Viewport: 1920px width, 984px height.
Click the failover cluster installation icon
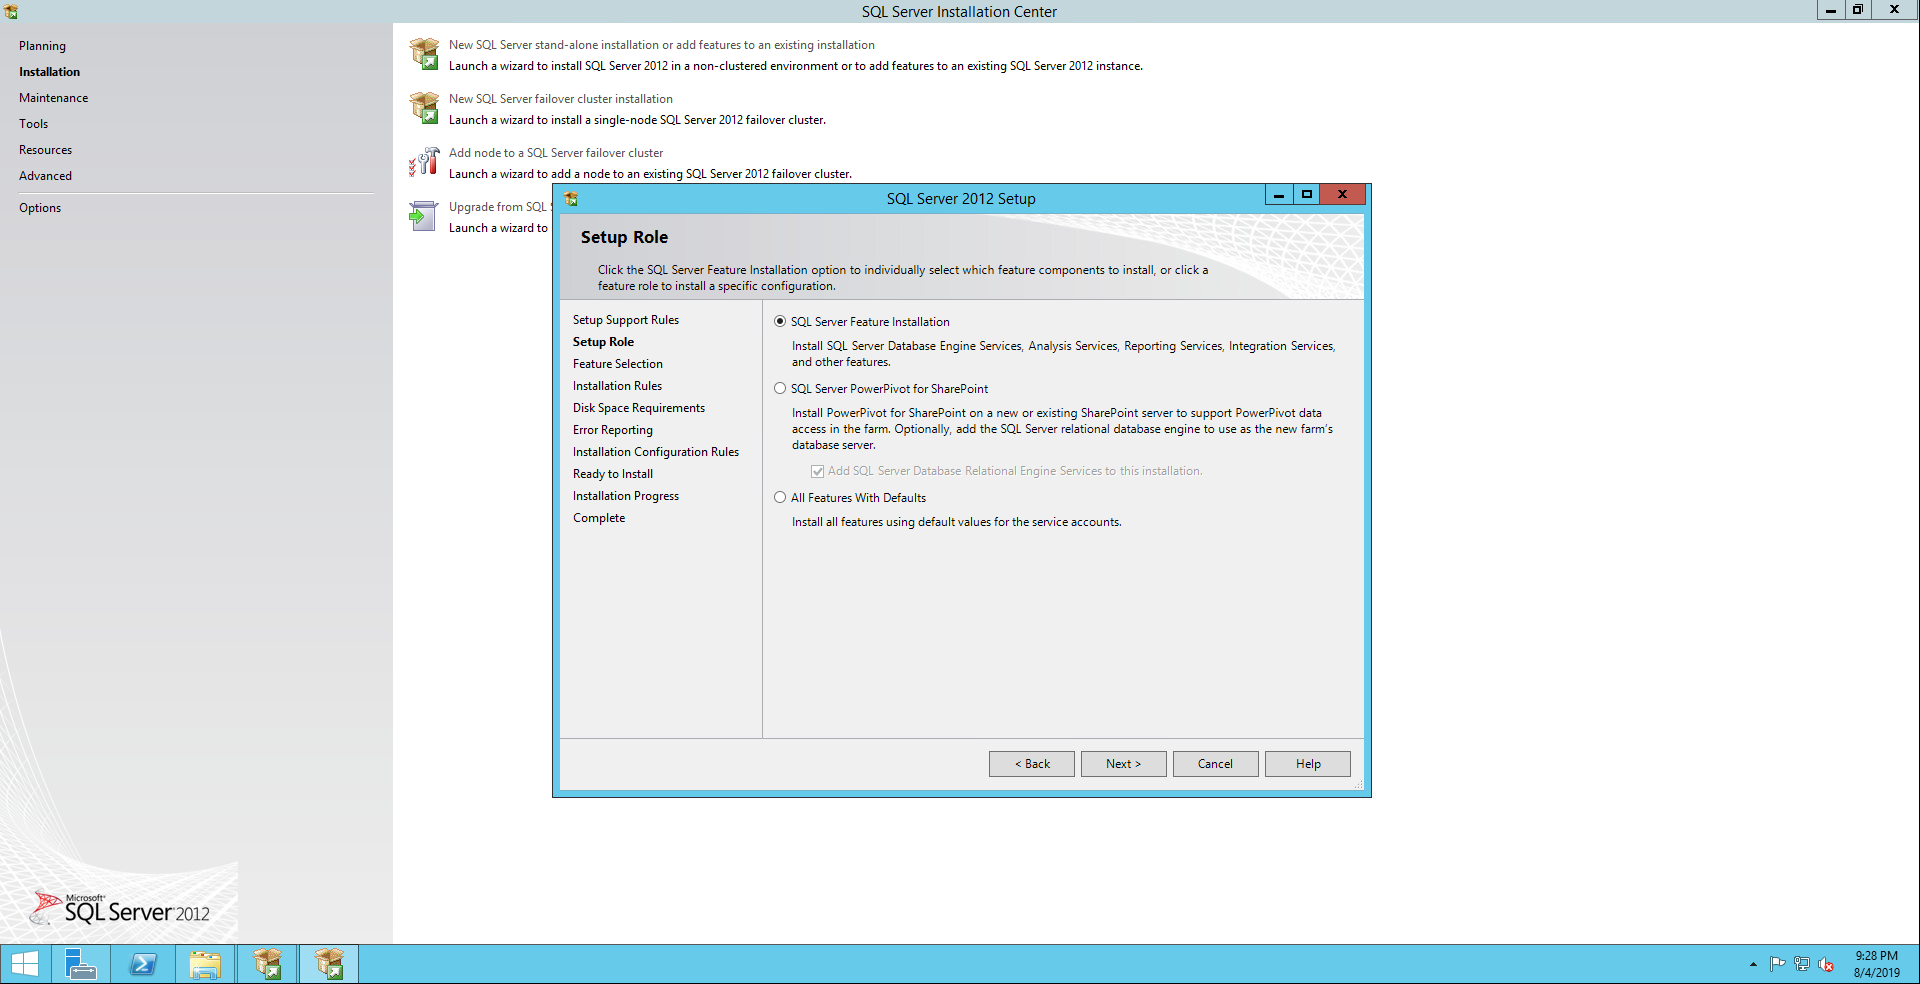pos(424,108)
